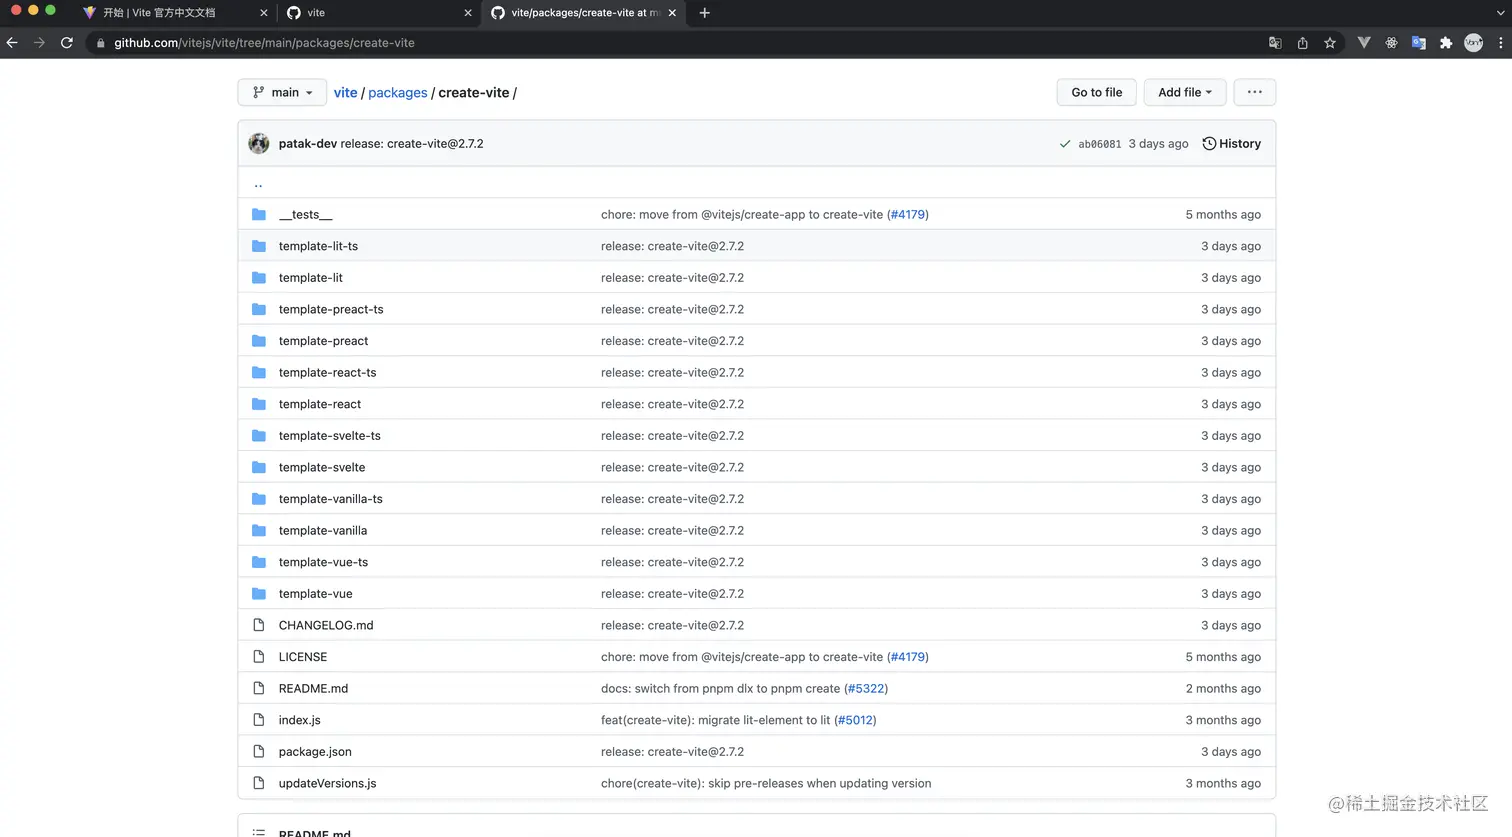The height and width of the screenshot is (837, 1512).
Task: Open the Chrome three-dot menu
Action: coord(1500,43)
